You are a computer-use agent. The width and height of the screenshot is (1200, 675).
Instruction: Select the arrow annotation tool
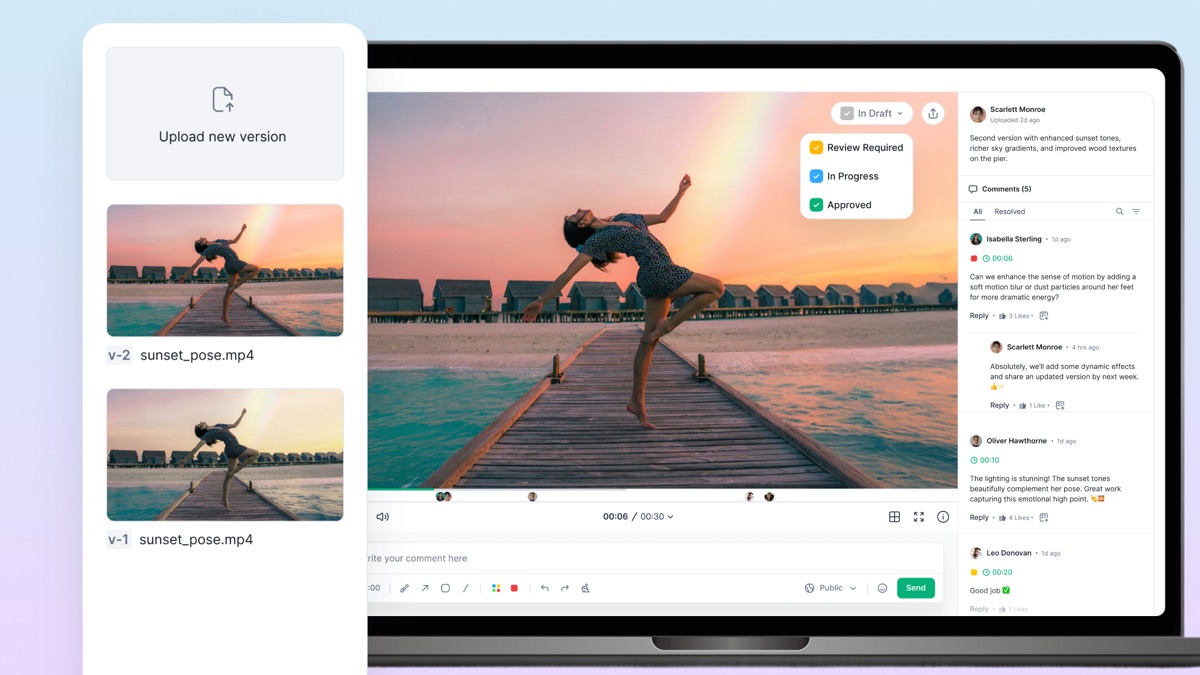[425, 588]
